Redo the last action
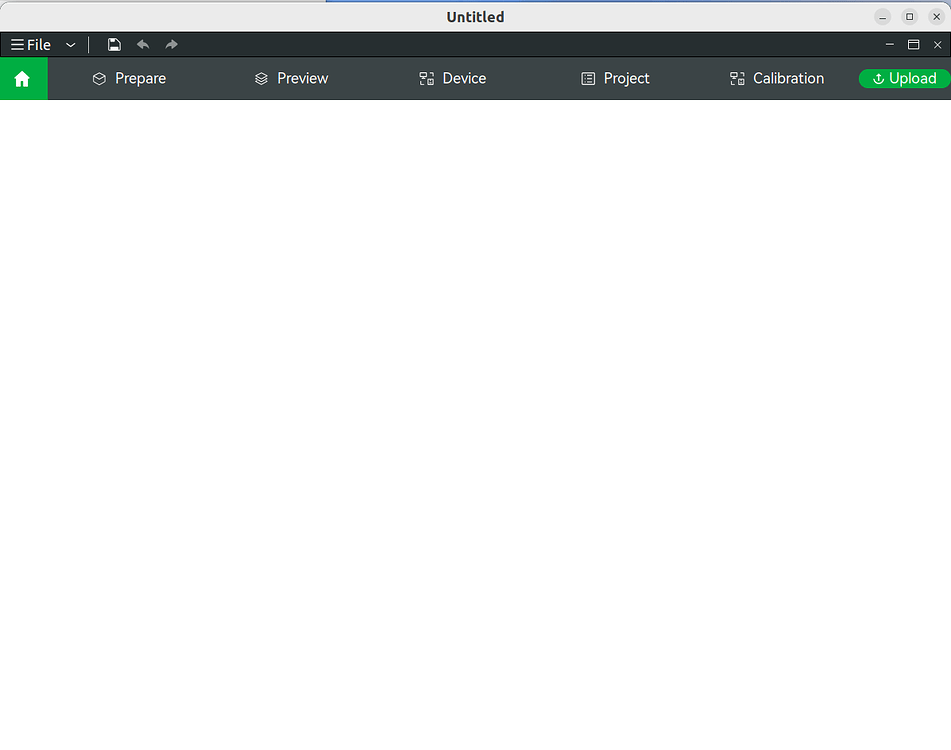The image size is (951, 750). coord(172,45)
